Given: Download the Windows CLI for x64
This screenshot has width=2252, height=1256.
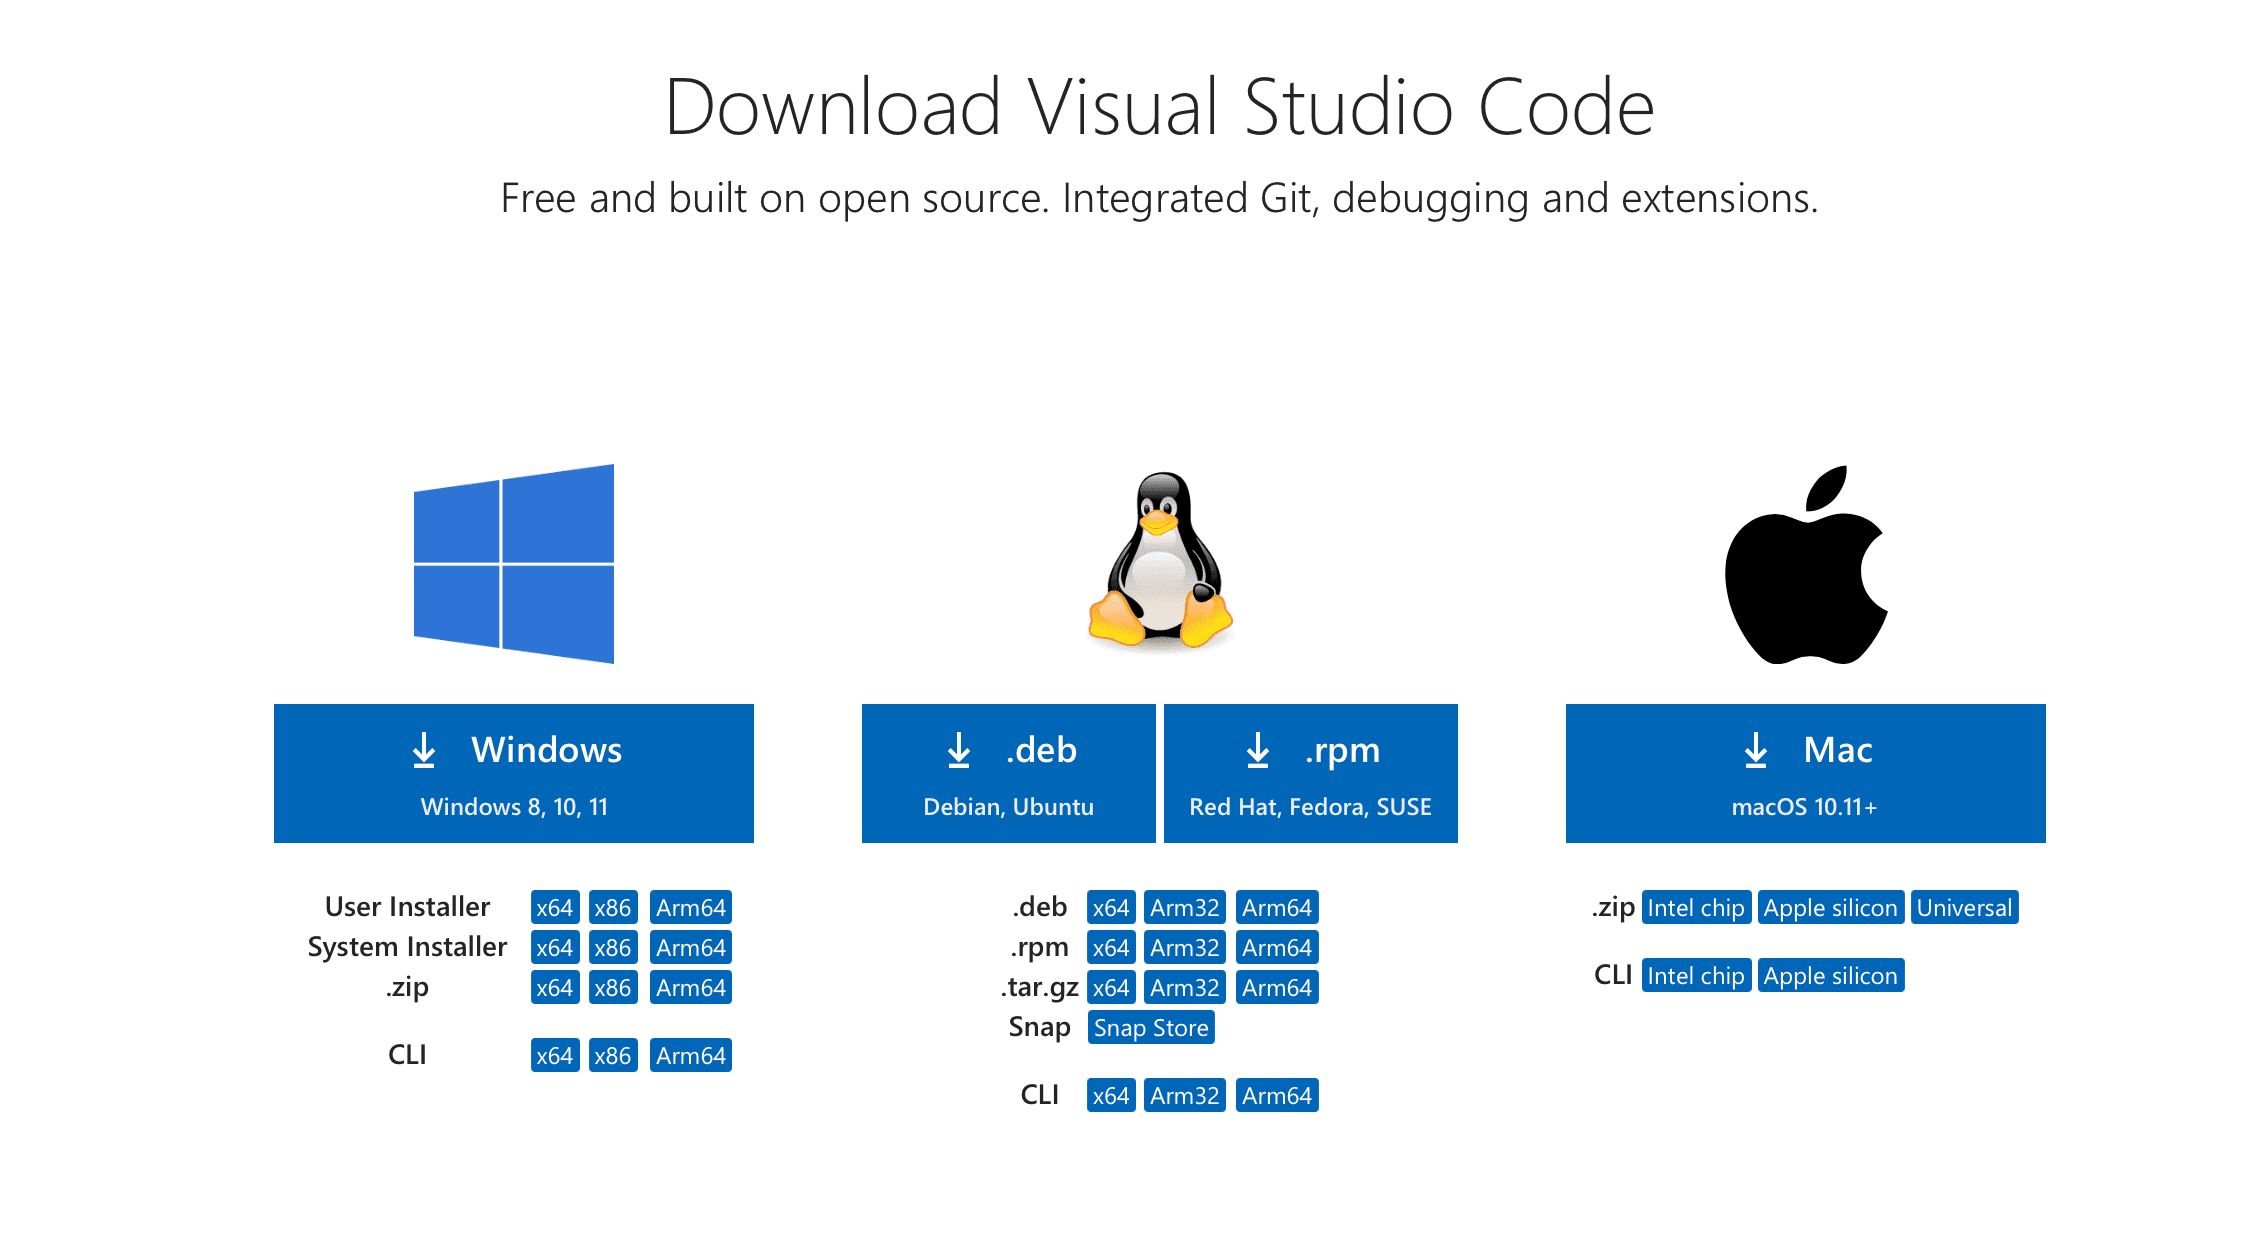Looking at the screenshot, I should click(x=555, y=1054).
